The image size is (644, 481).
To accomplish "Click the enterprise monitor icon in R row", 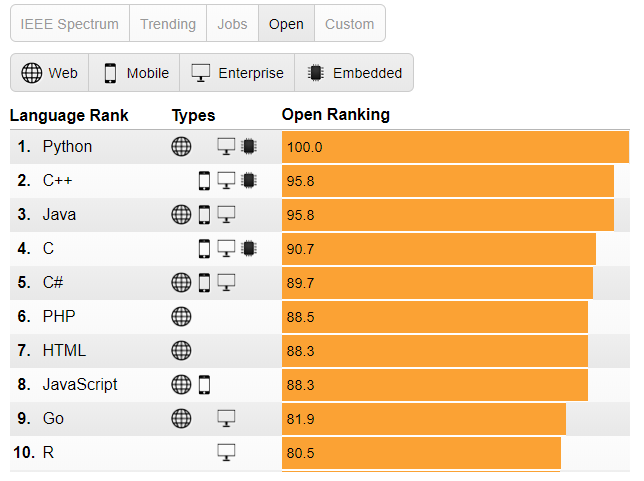I will [226, 453].
